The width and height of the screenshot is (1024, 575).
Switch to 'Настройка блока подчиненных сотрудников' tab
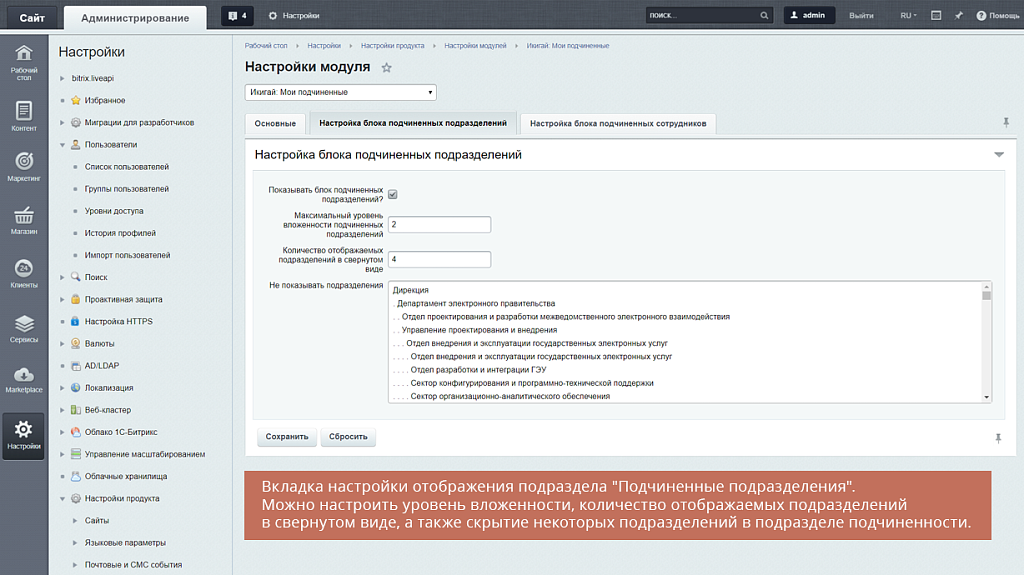pos(618,124)
